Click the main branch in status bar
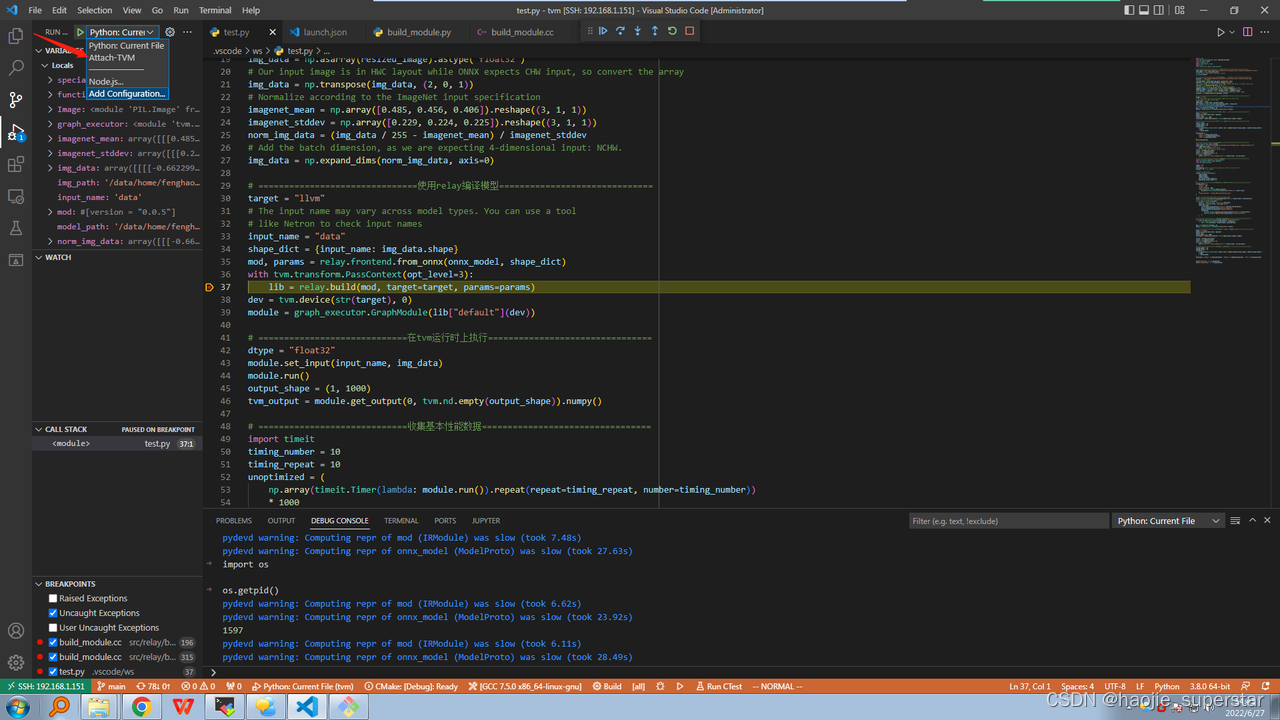 pos(111,687)
